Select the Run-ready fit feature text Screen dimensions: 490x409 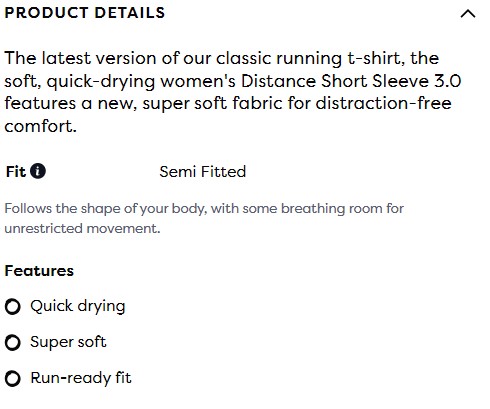tap(81, 378)
